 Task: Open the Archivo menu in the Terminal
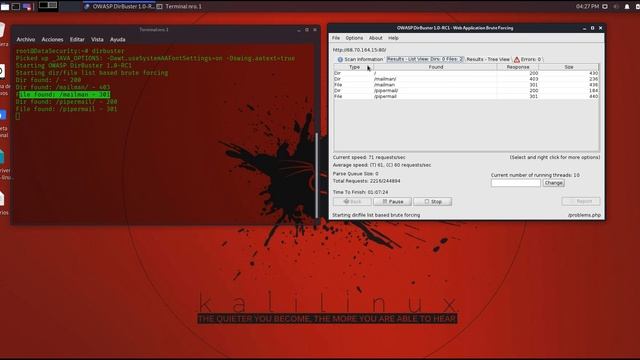coord(26,40)
